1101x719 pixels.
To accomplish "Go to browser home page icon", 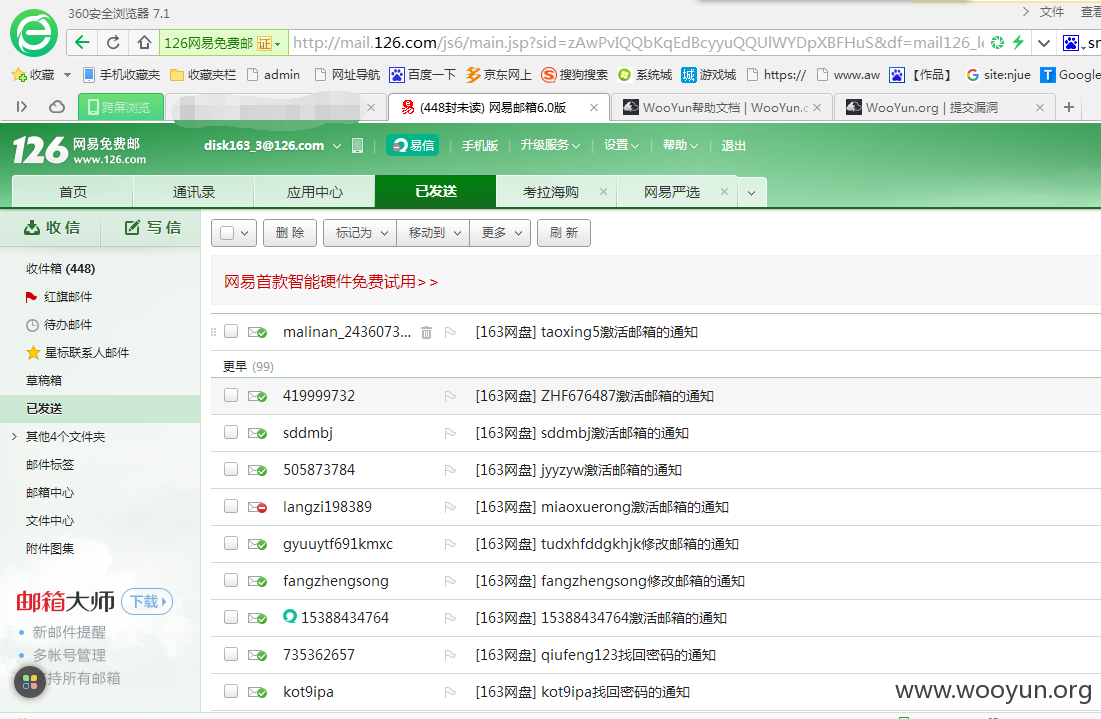I will coord(144,43).
